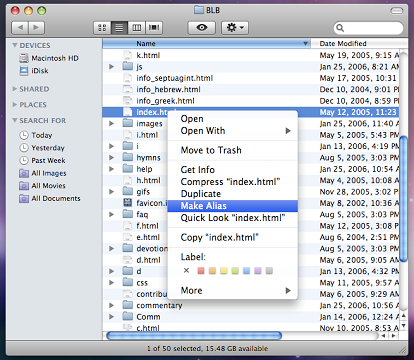Expand the help folder disclosure triangle
The width and height of the screenshot is (414, 360).
pyautogui.click(x=112, y=169)
